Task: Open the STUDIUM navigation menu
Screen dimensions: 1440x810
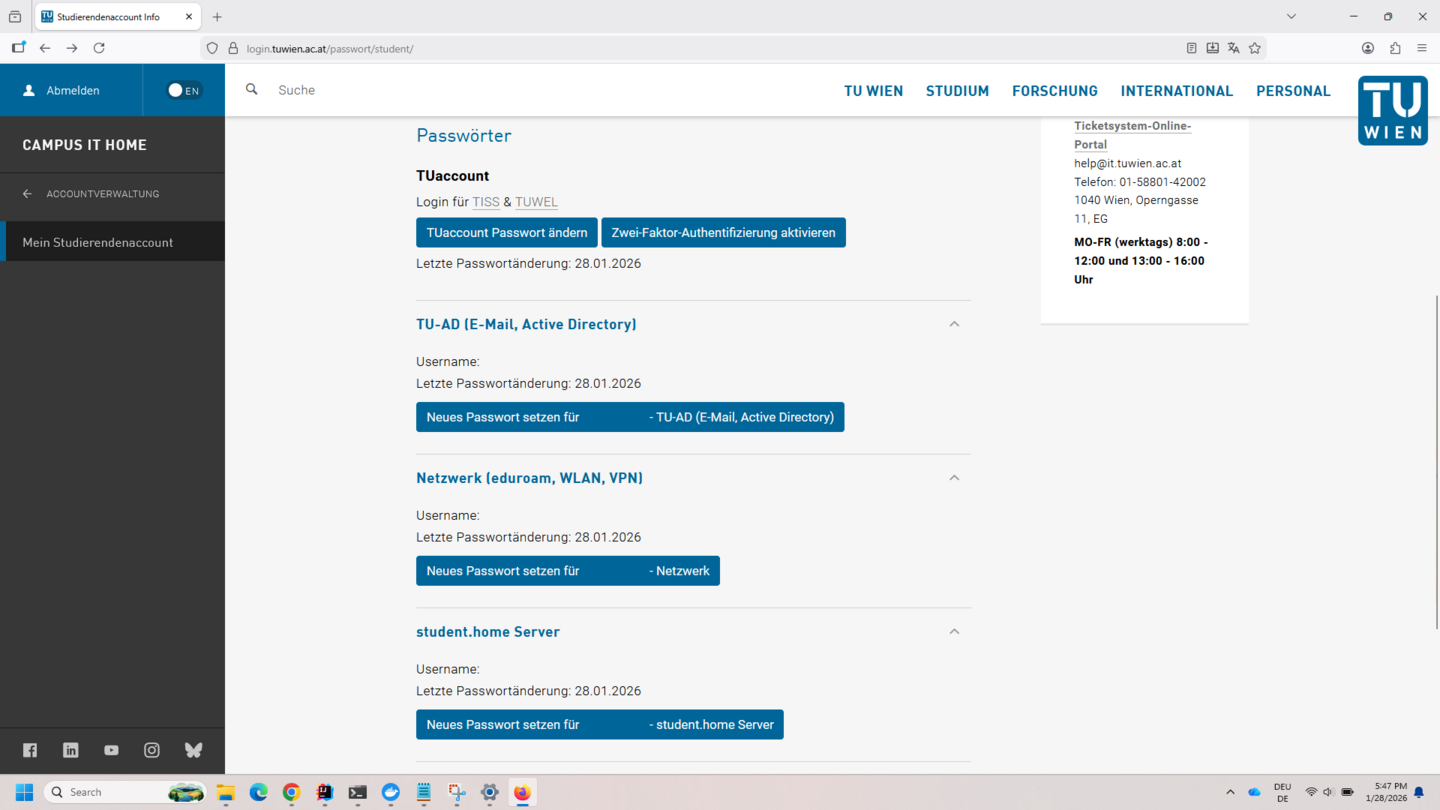Action: click(x=957, y=90)
